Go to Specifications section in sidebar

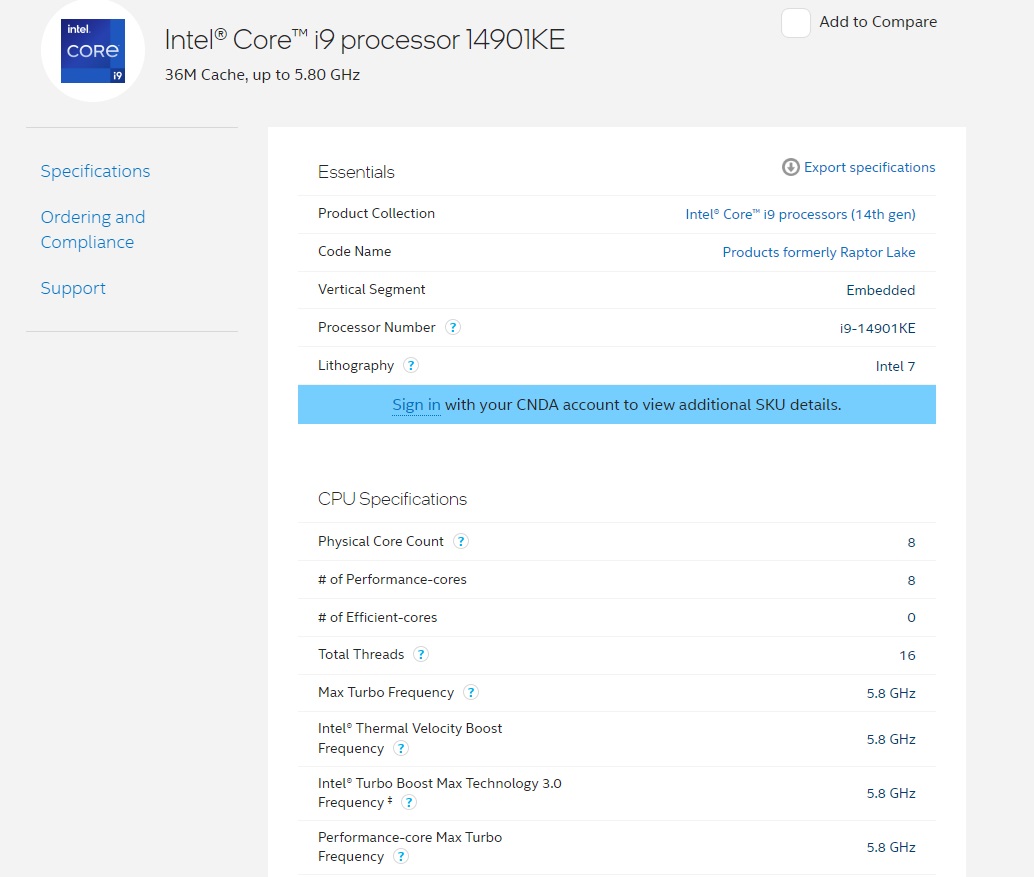96,171
